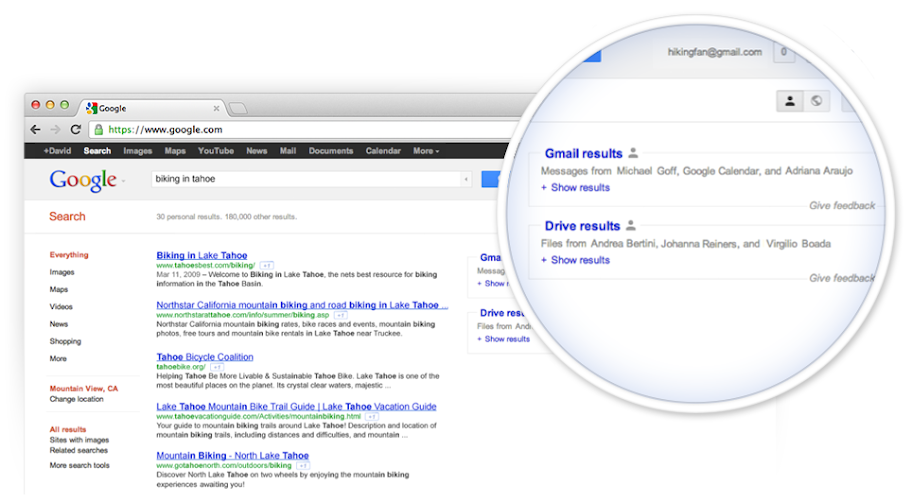The height and width of the screenshot is (503, 912).
Task: Open the More dropdown in black bar
Action: (425, 151)
